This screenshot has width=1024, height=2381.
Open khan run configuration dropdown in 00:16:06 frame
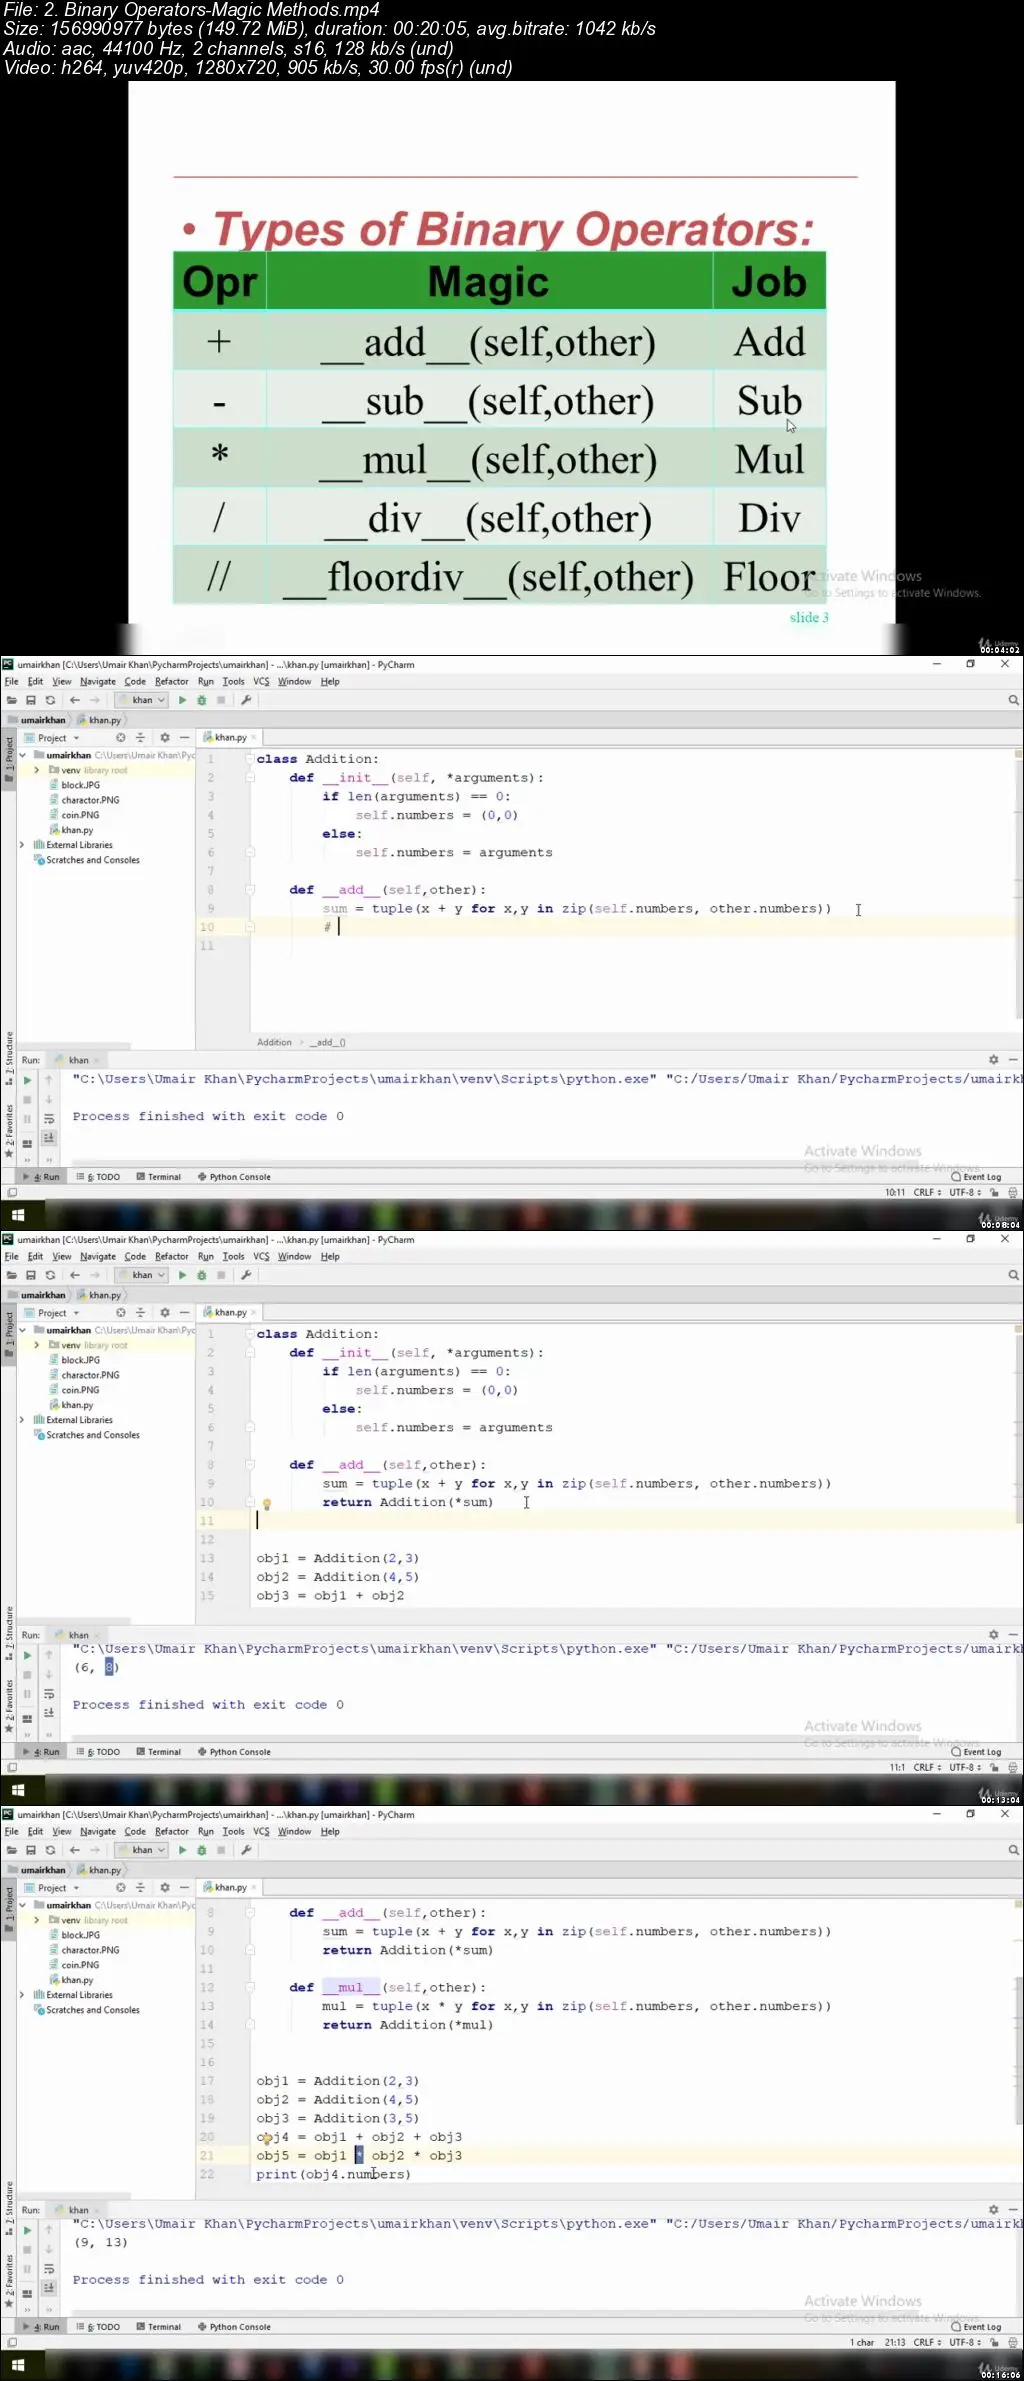point(141,1850)
